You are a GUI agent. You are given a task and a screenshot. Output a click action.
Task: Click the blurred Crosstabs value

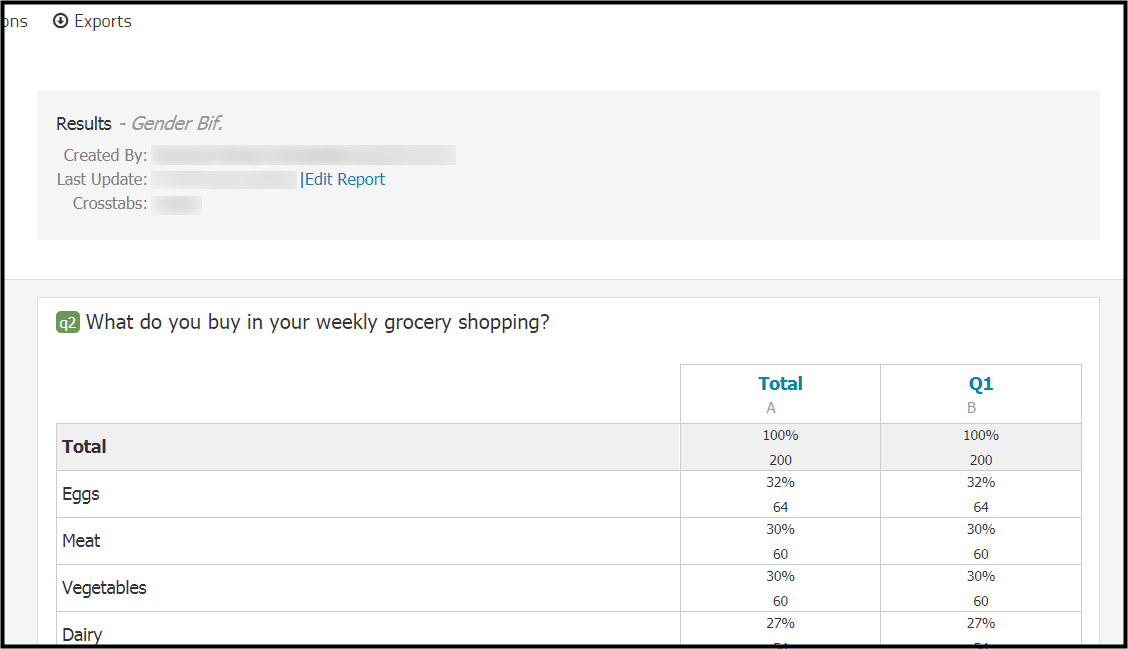(x=177, y=204)
